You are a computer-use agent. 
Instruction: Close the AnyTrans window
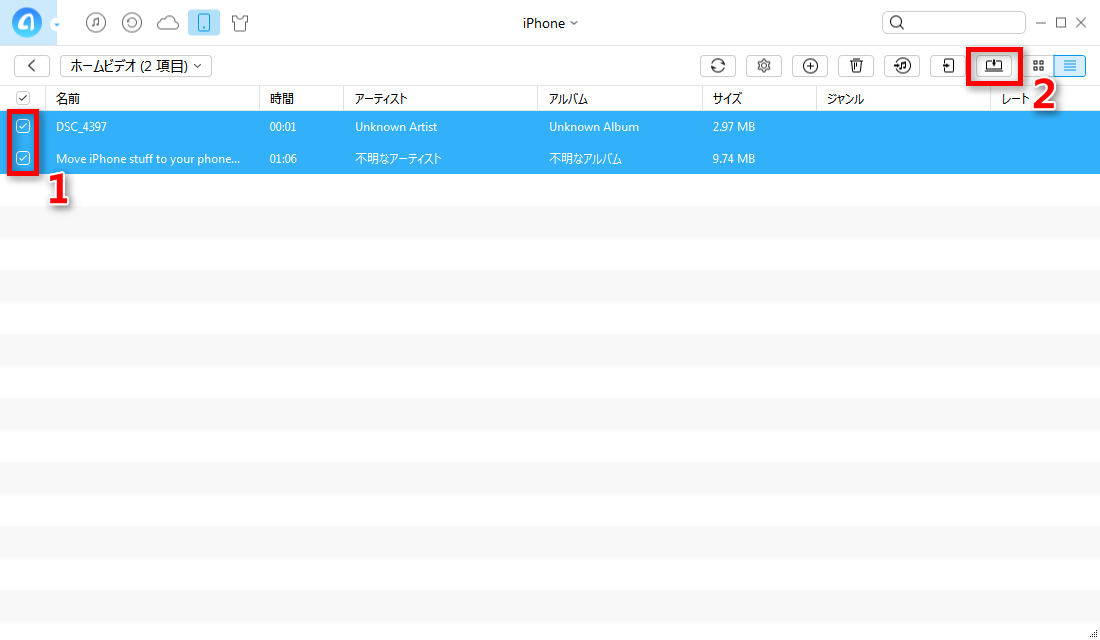[x=1081, y=23]
